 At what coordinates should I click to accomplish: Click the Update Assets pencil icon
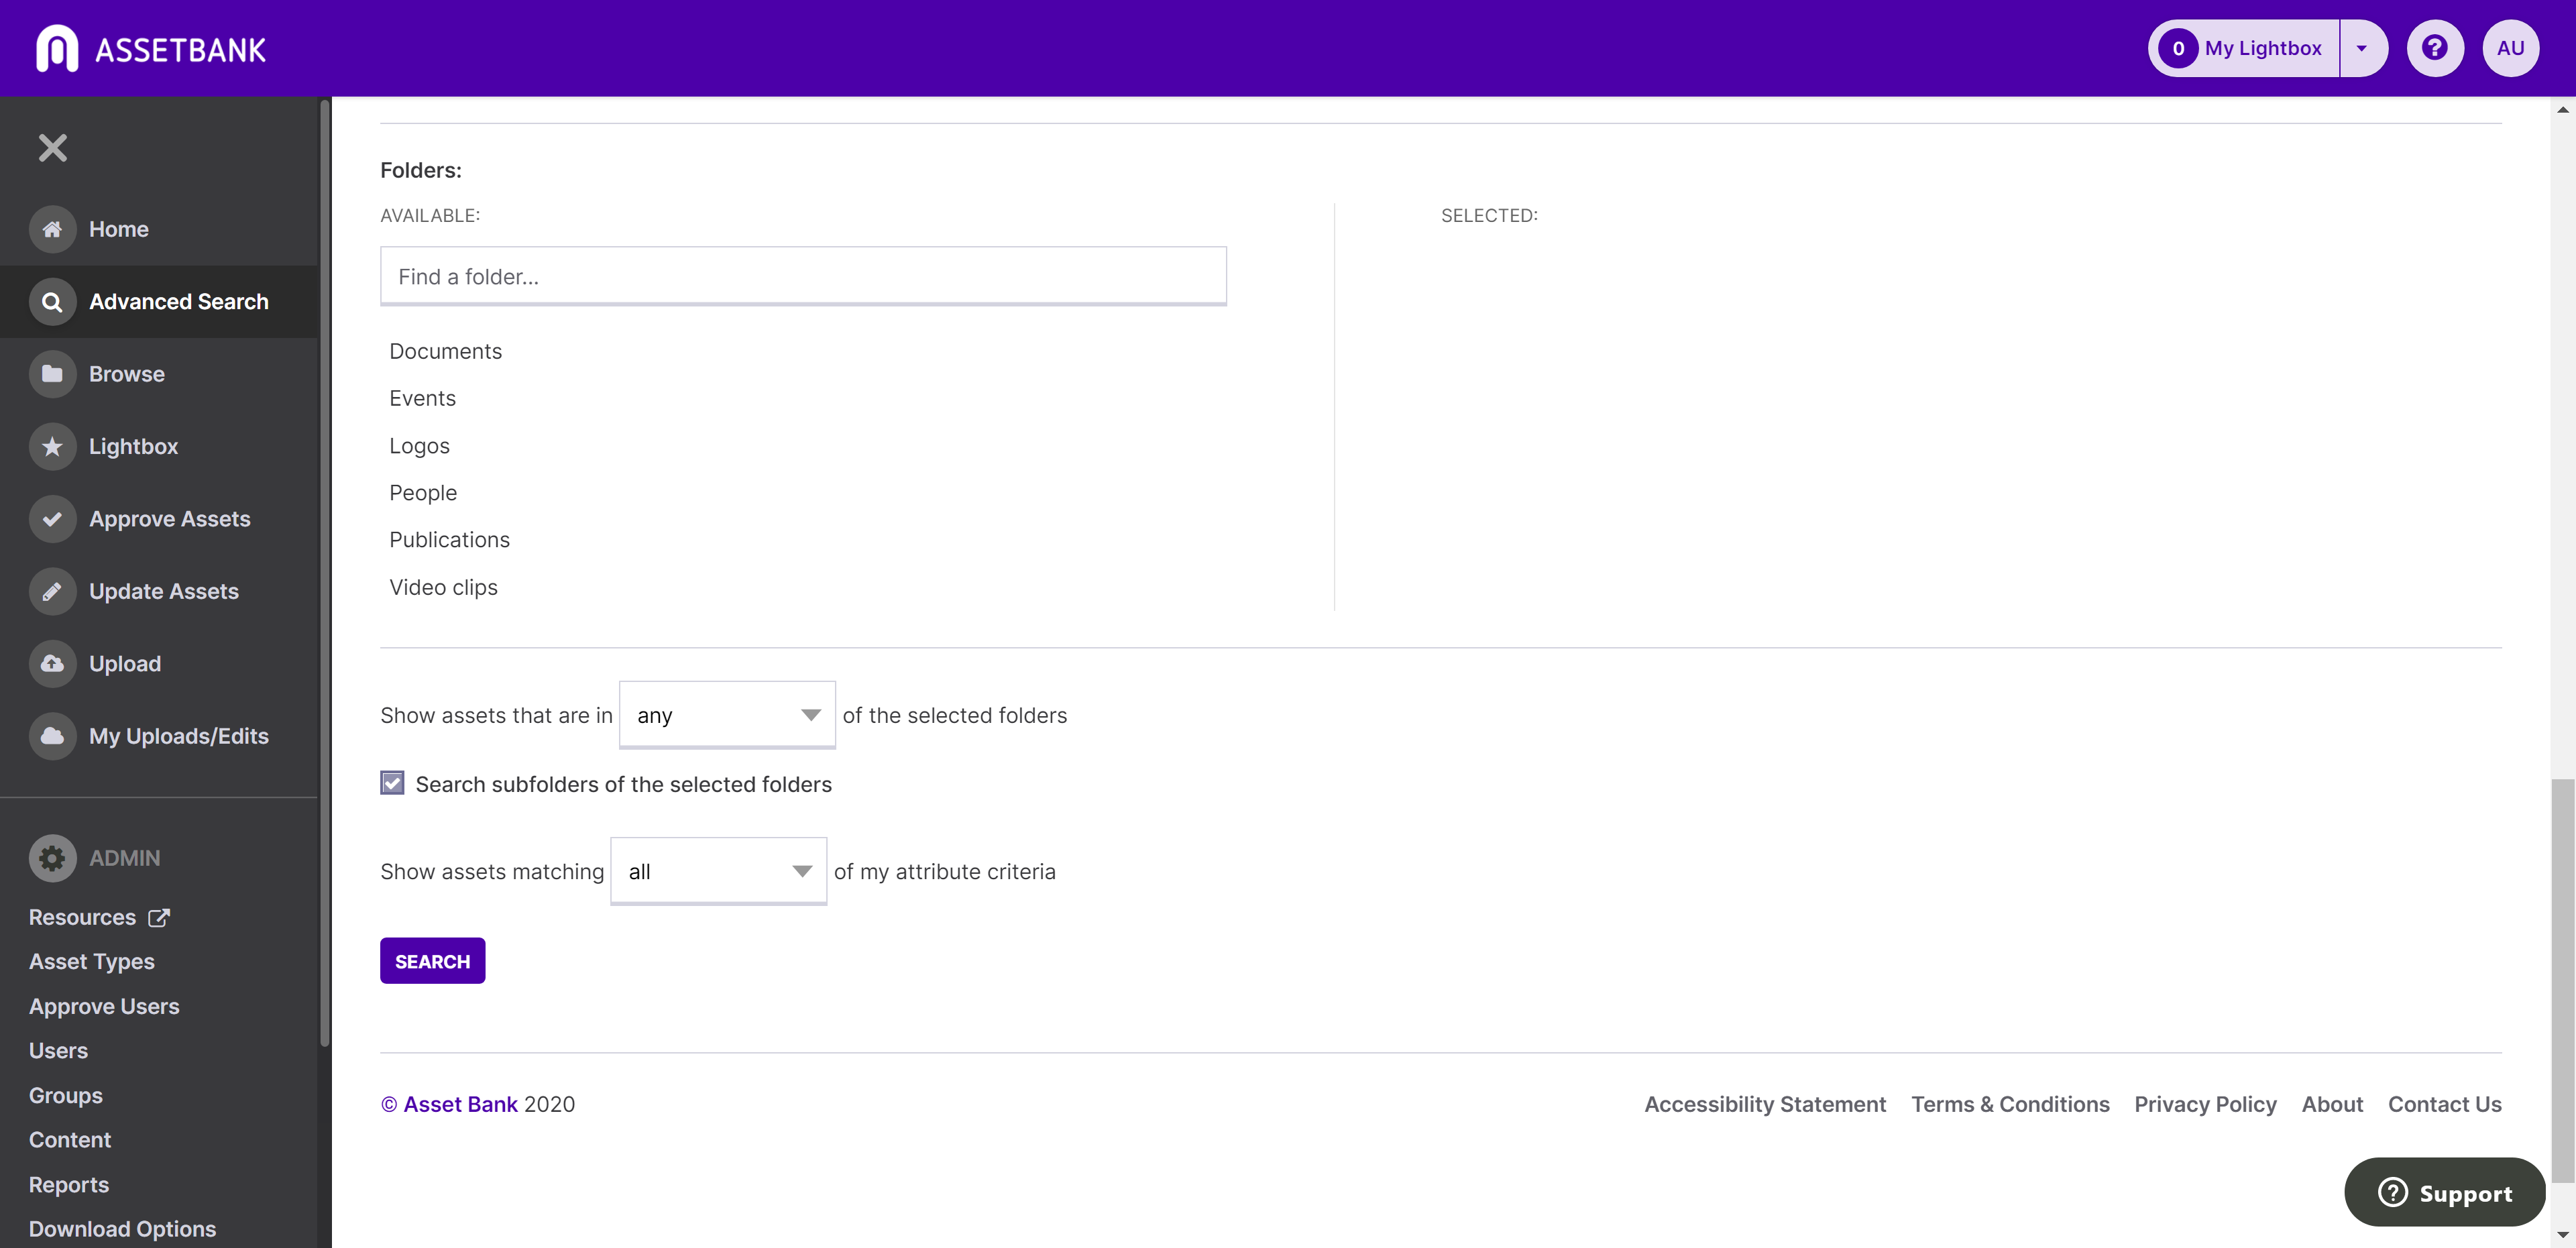tap(53, 591)
